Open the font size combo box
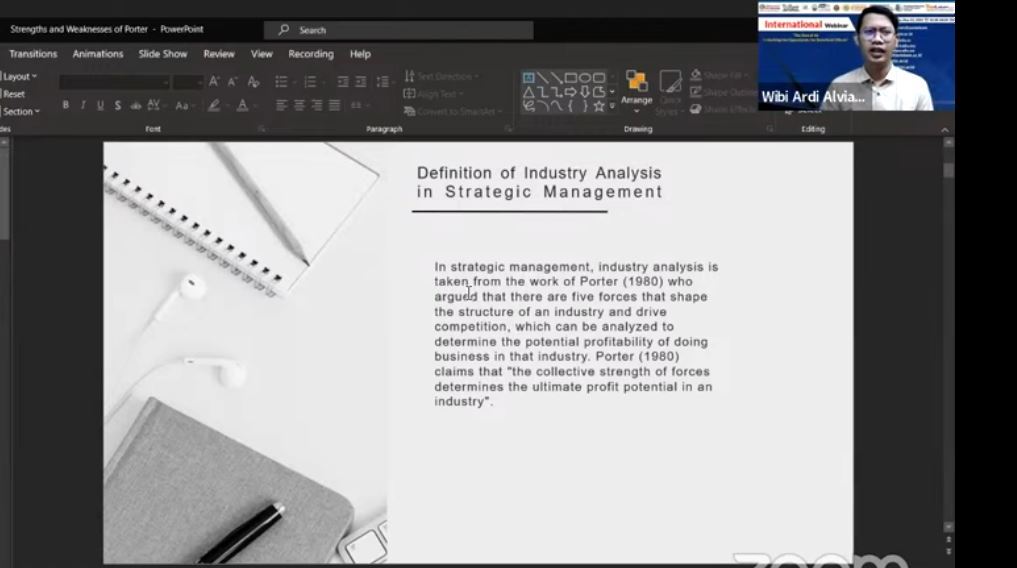The width and height of the screenshot is (1017, 568). coord(188,82)
